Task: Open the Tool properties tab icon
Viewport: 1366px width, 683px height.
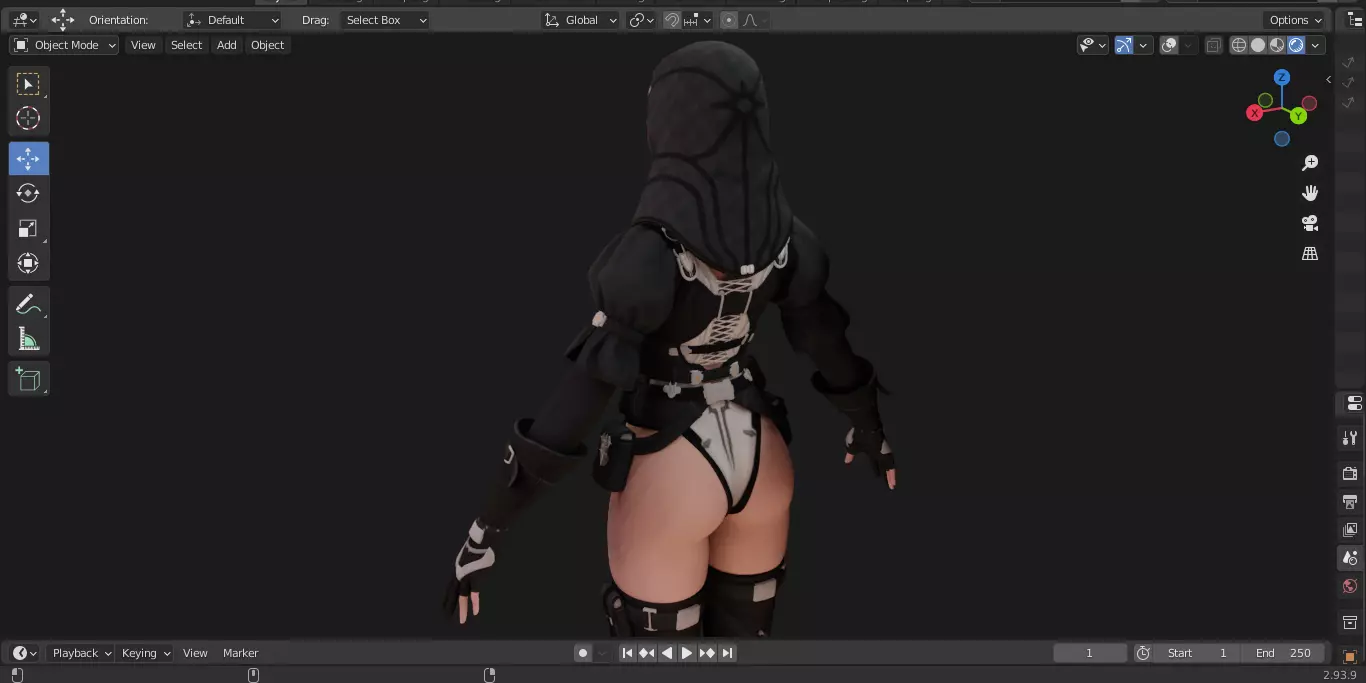Action: (1350, 438)
